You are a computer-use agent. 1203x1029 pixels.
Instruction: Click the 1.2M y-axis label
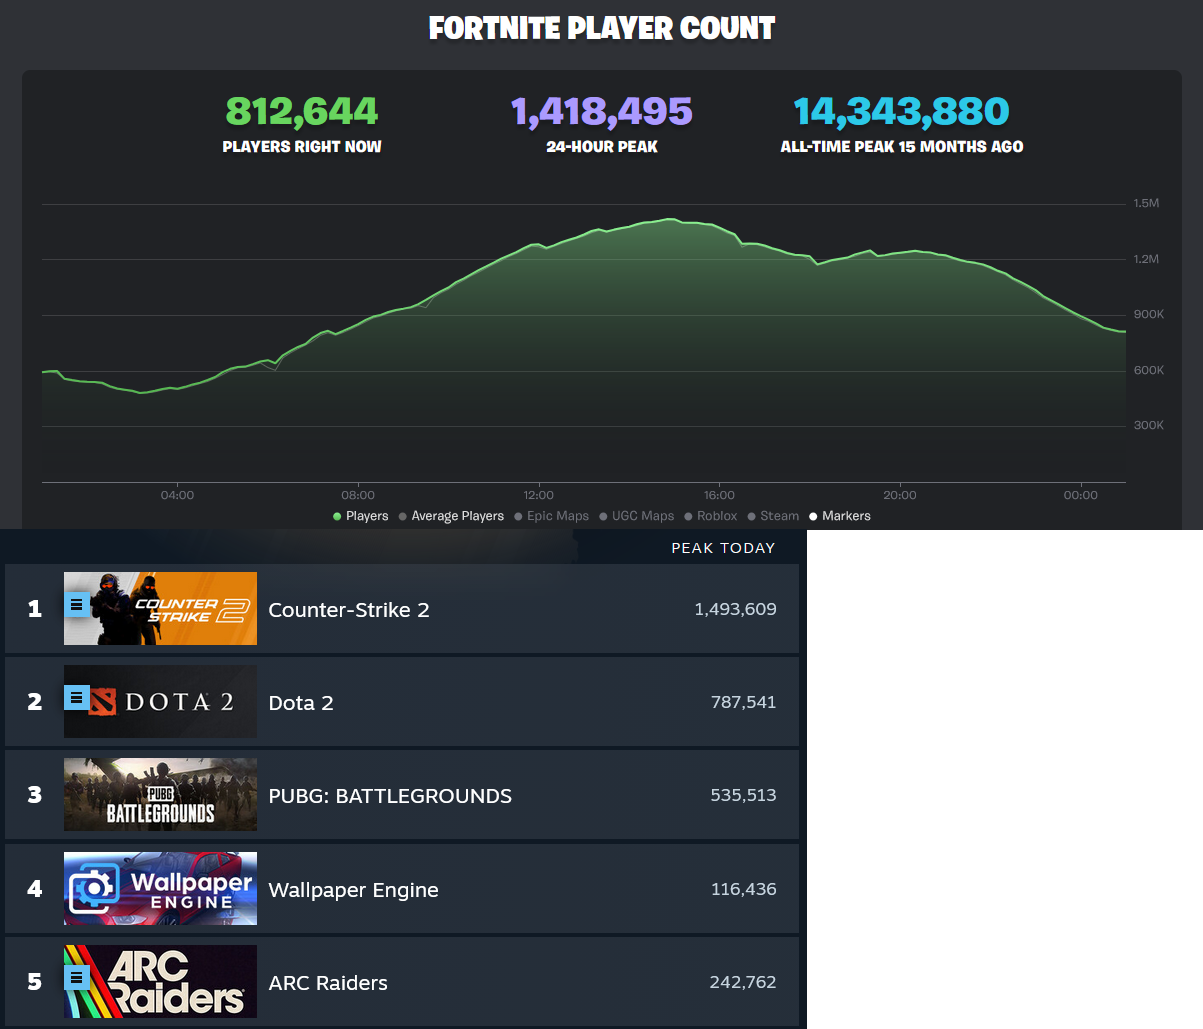1146,259
